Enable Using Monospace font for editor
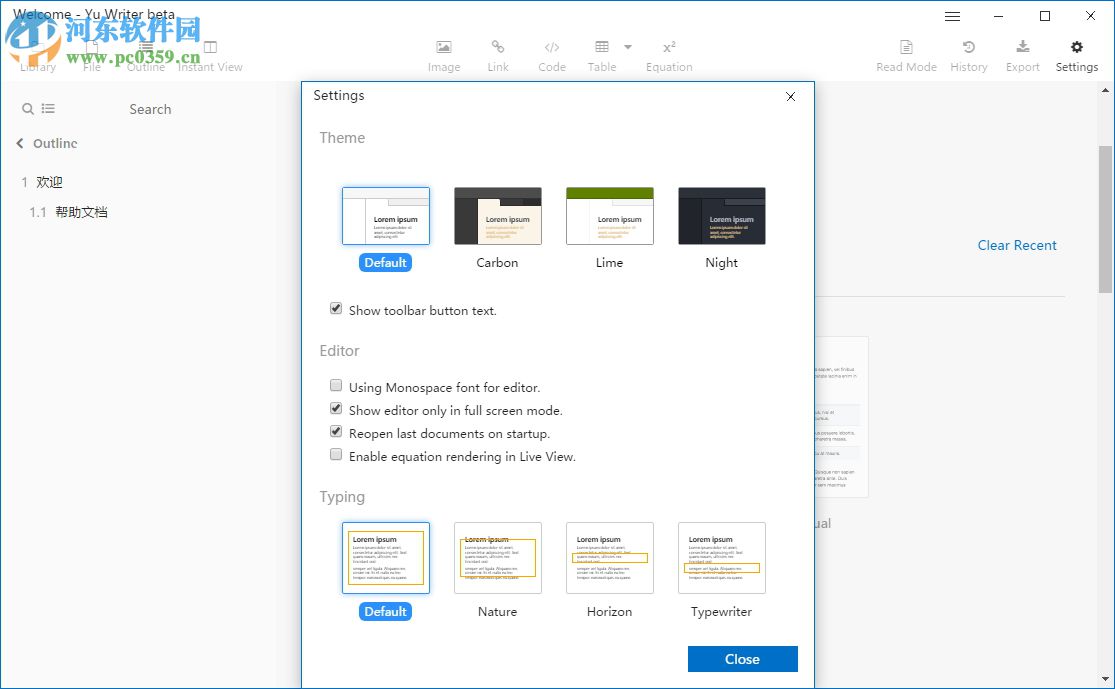 click(x=336, y=385)
